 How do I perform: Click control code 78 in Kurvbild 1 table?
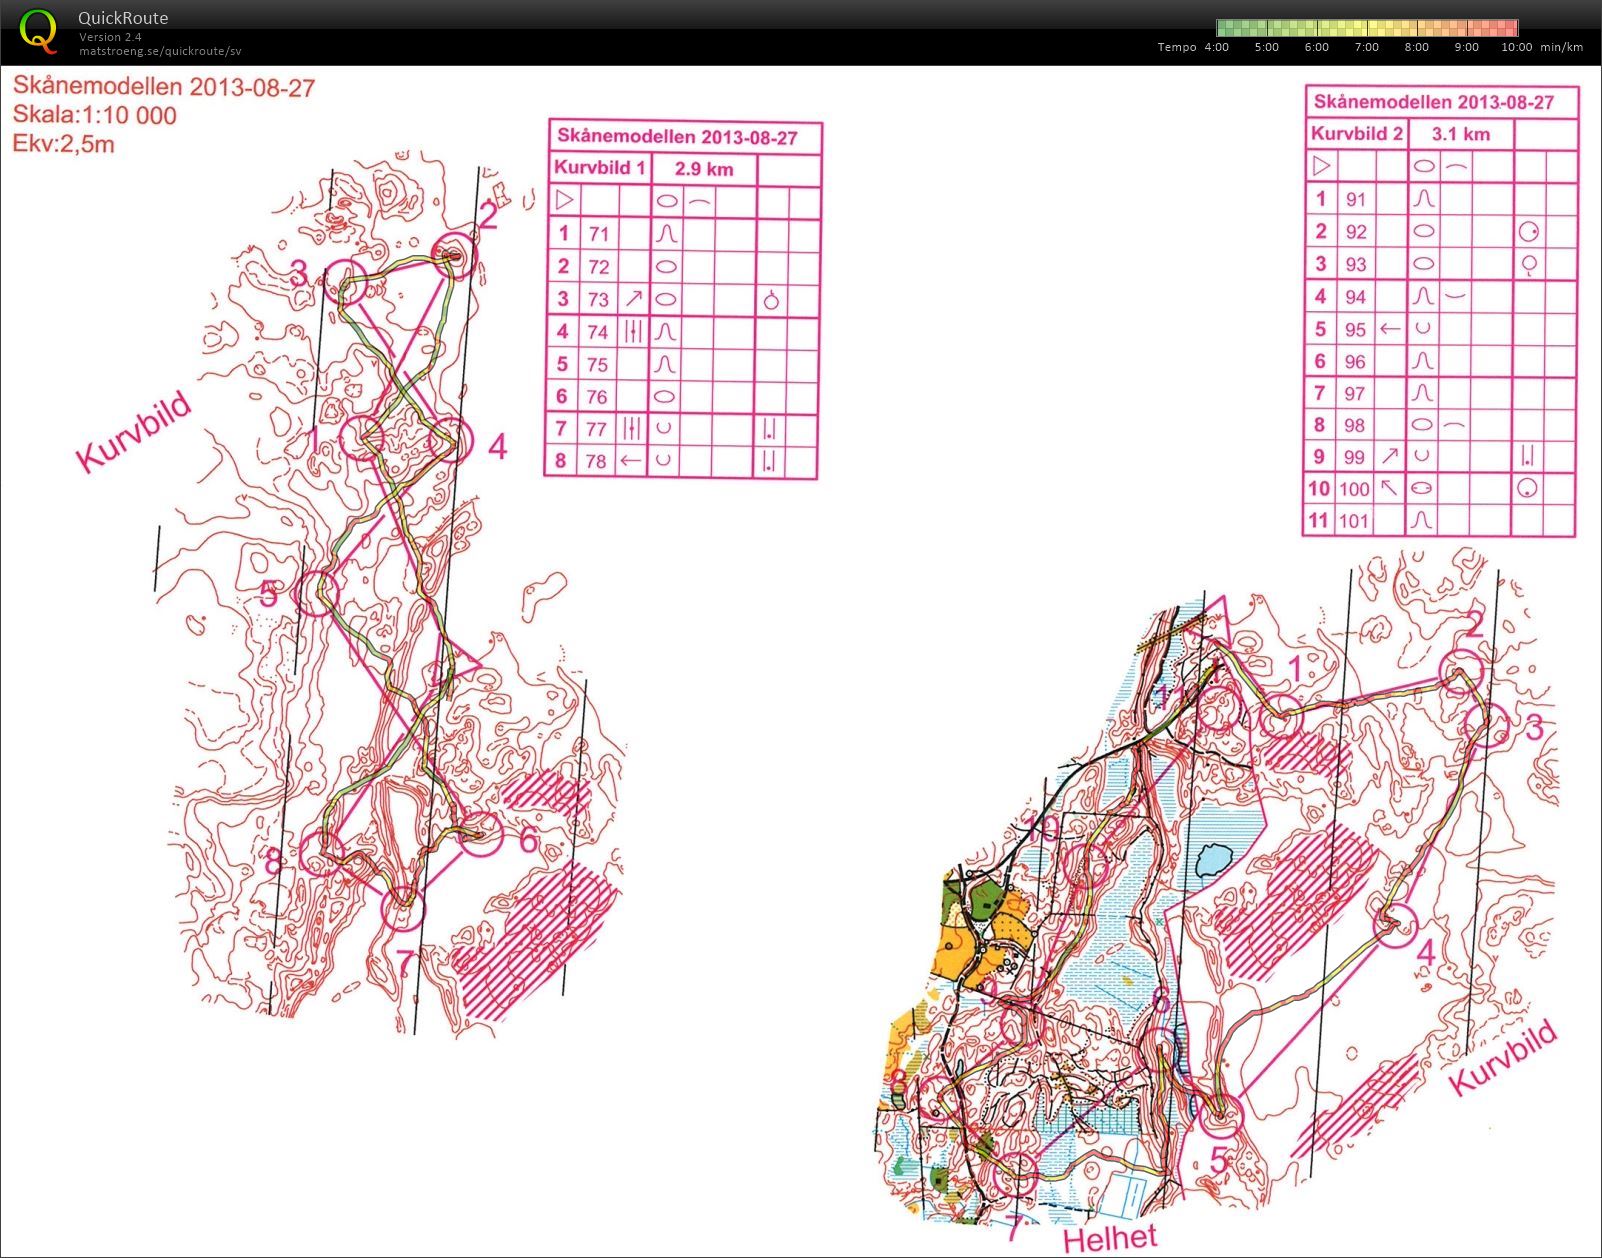[x=597, y=460]
